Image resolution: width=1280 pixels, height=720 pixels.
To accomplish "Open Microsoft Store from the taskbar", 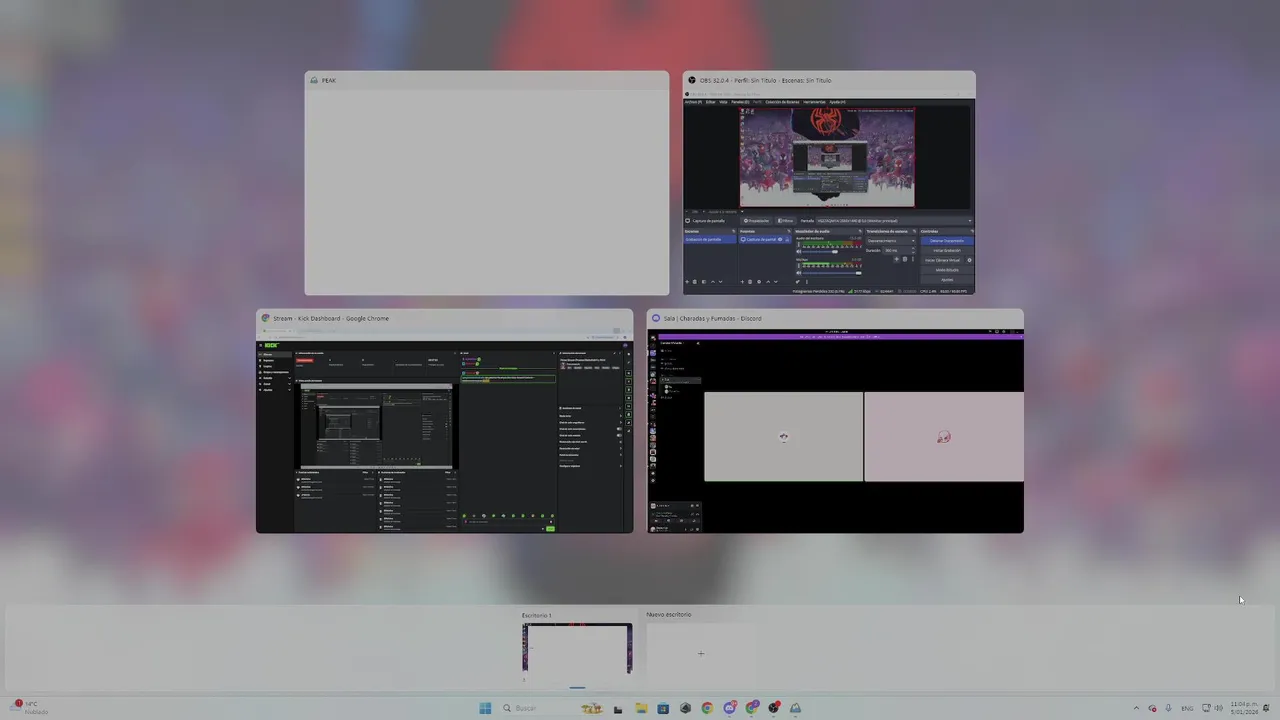I will (663, 708).
